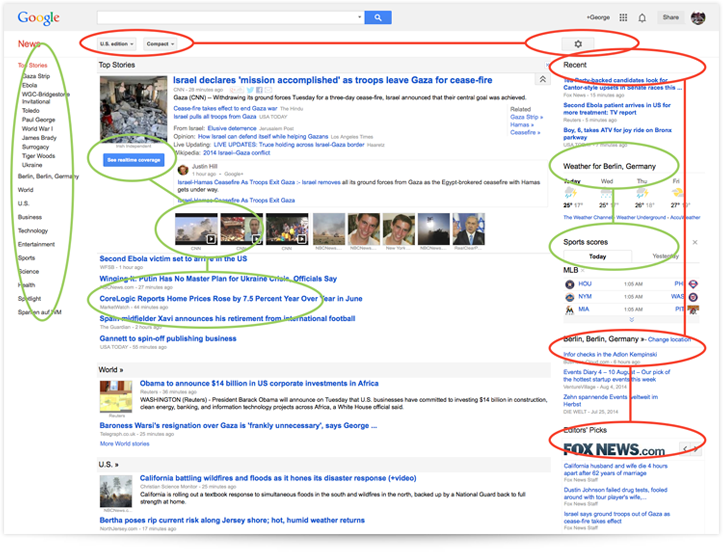Open the settings gear button
Viewport: 723px width, 552px height.
point(578,44)
